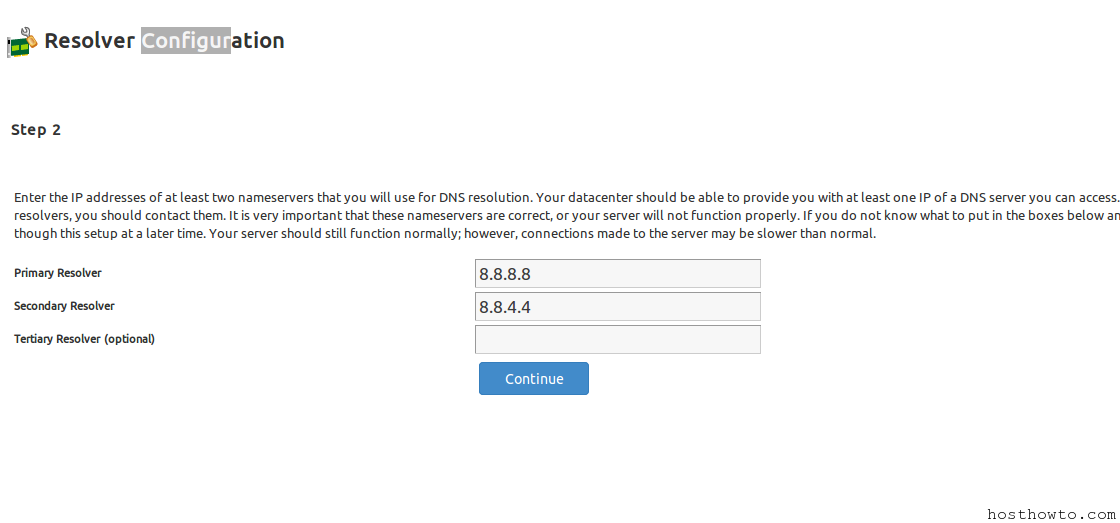
Task: Click the Resolver Configuration network card icon
Action: click(21, 42)
